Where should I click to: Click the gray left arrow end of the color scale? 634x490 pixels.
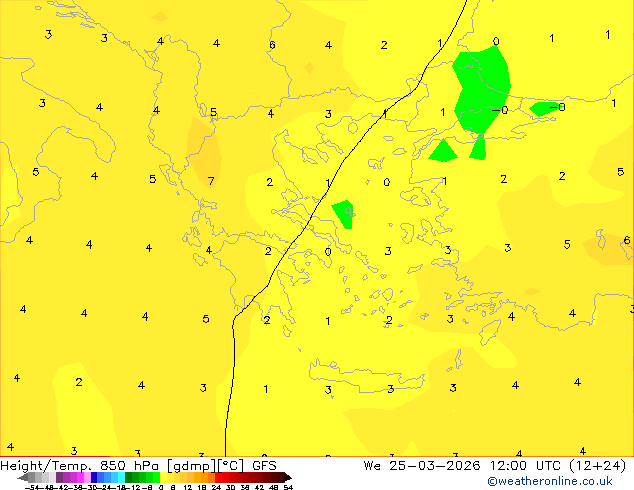point(23,478)
